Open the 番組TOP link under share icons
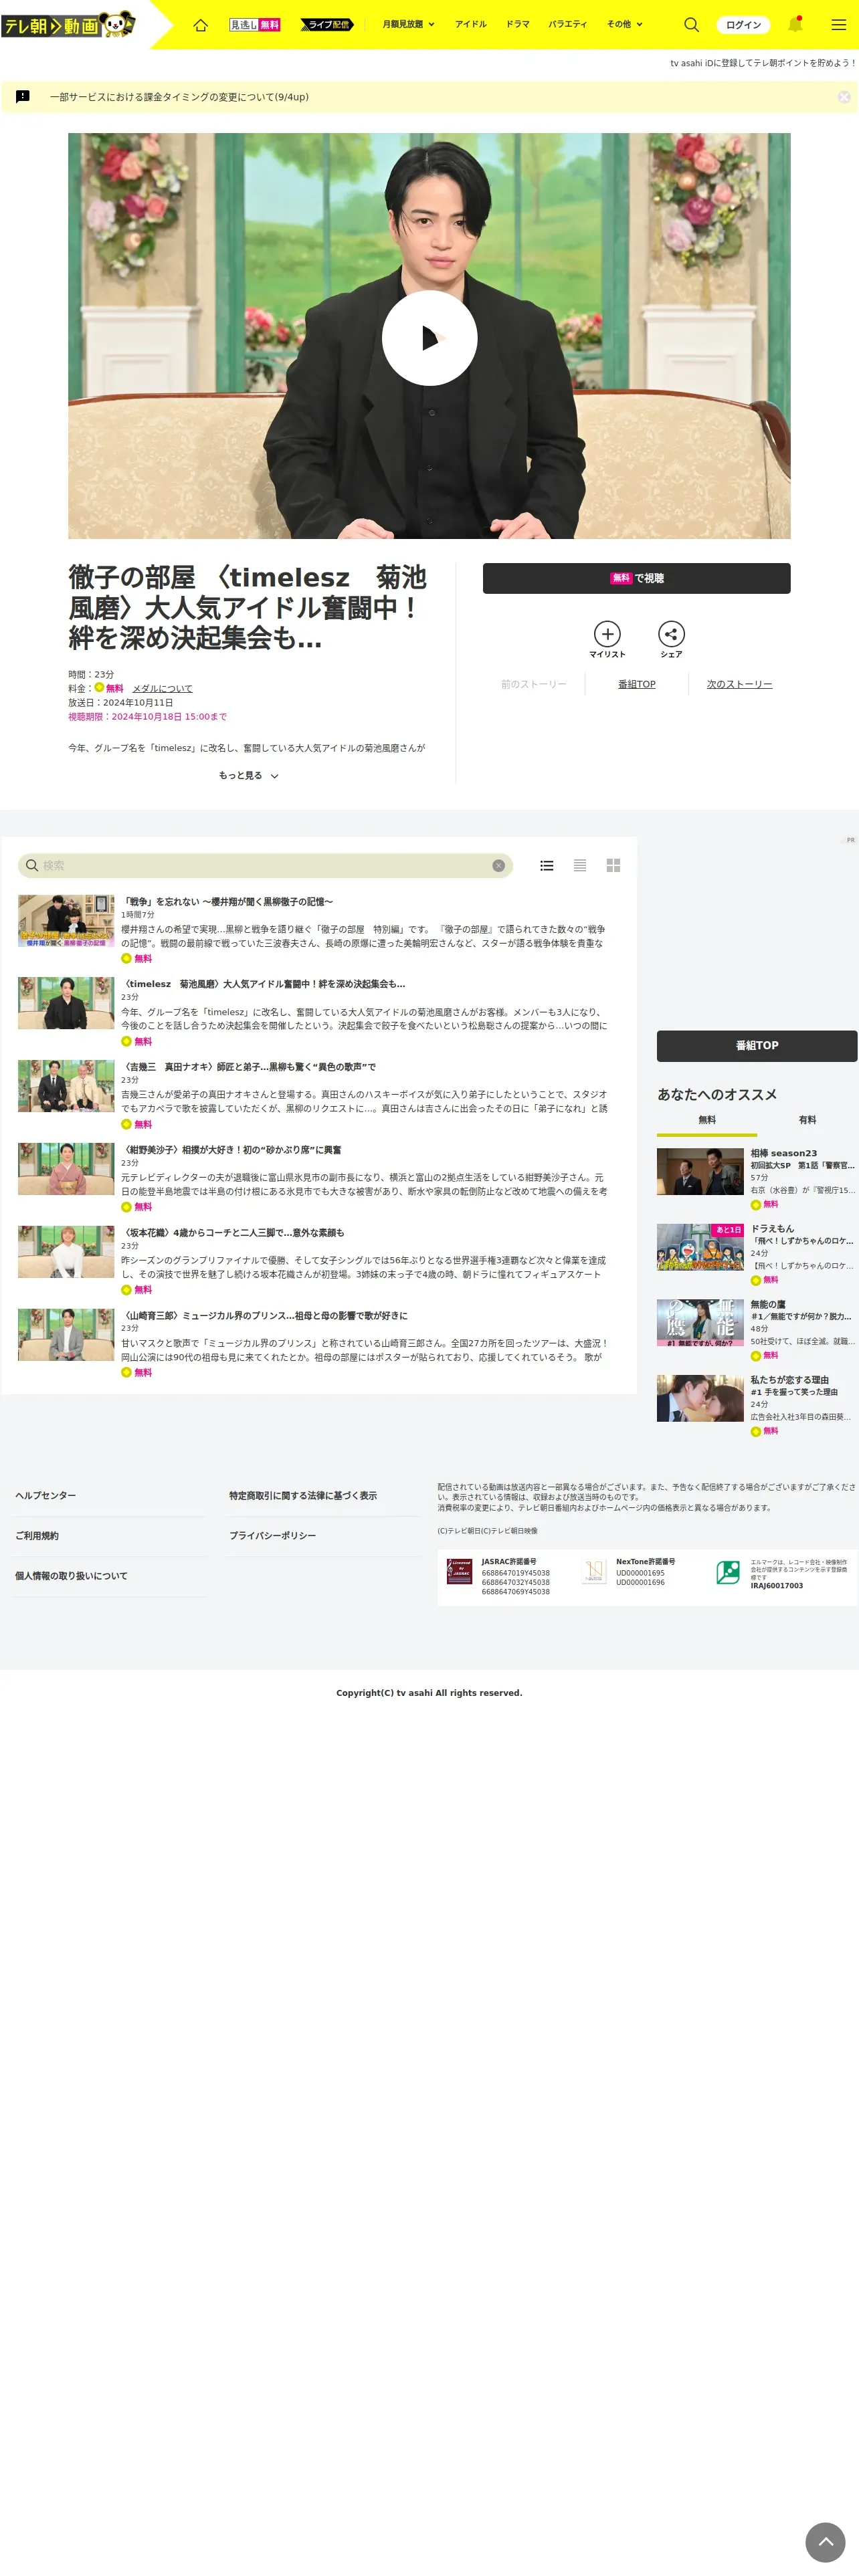The height and width of the screenshot is (2576, 859). [x=636, y=685]
